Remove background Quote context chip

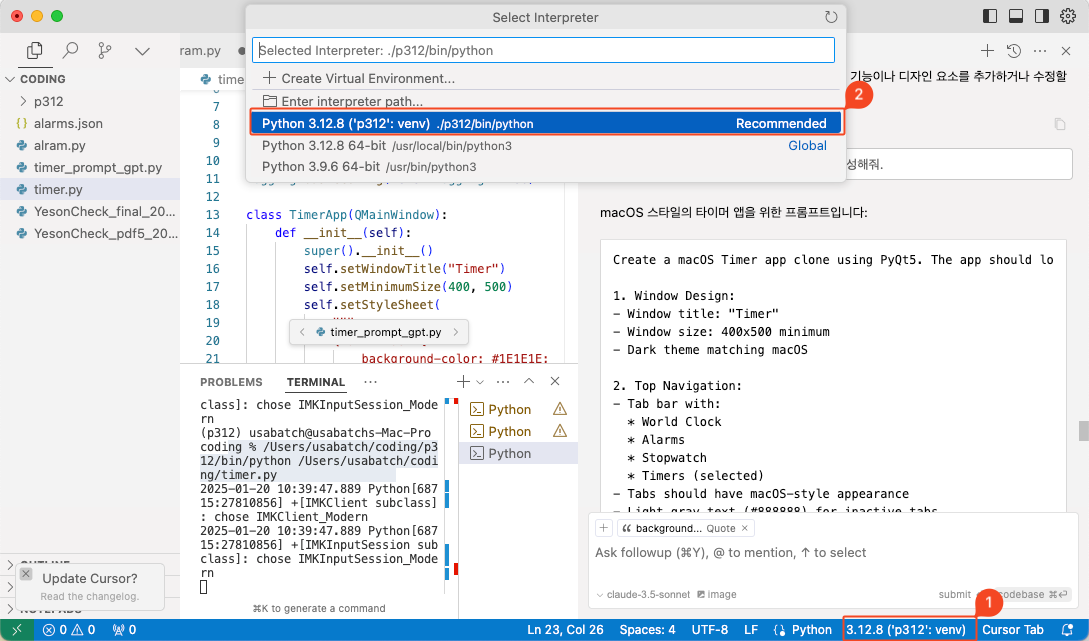tap(745, 528)
